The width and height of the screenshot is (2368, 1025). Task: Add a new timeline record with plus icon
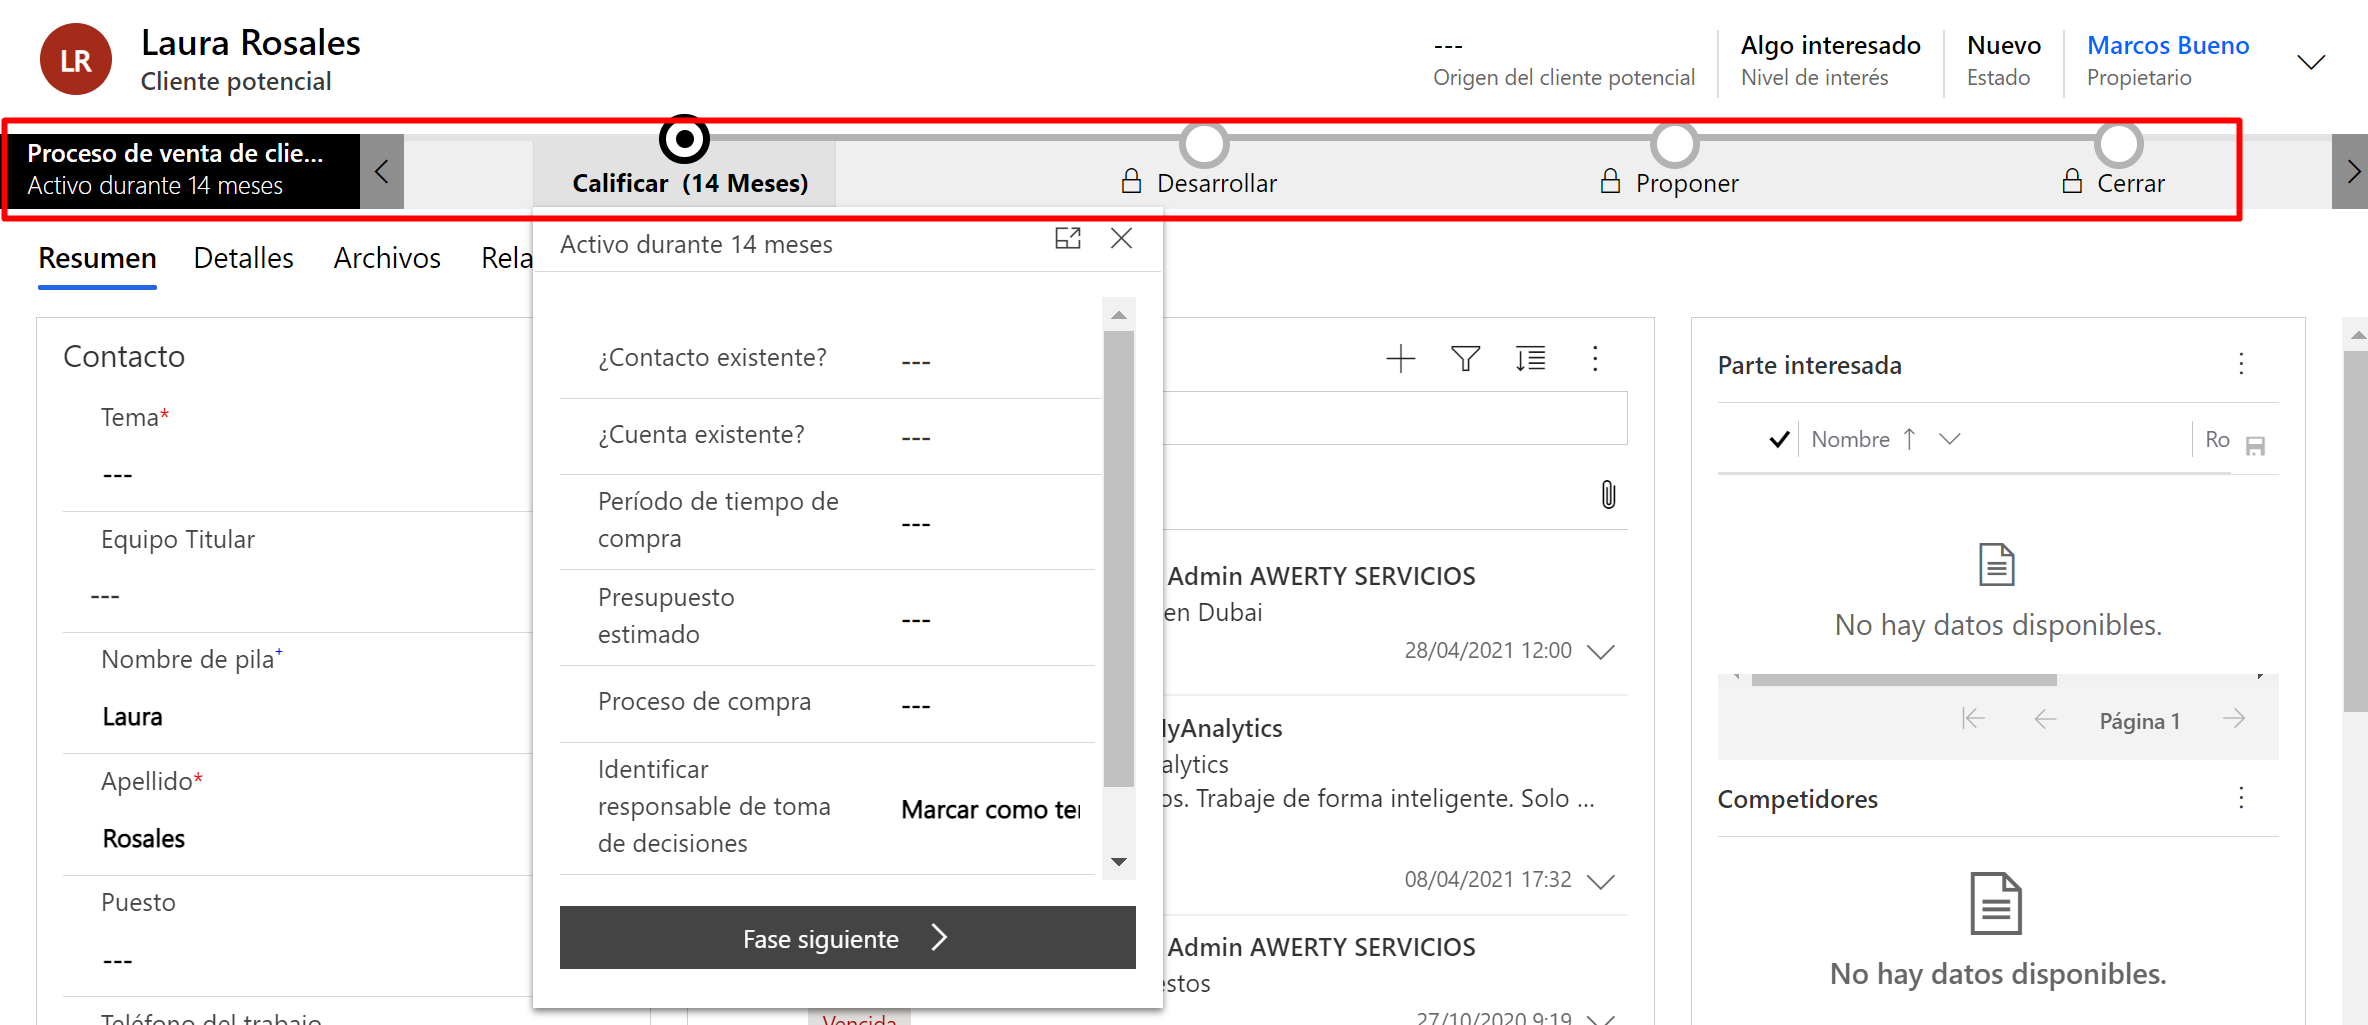tap(1400, 359)
